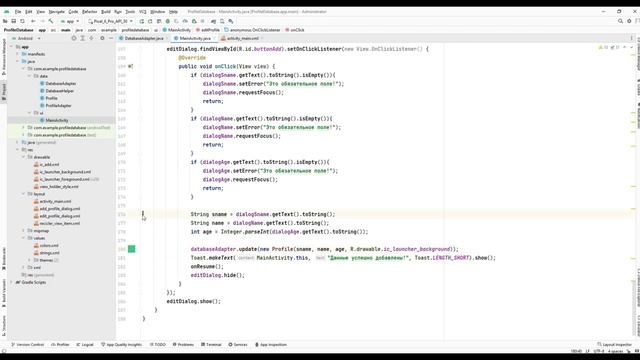Click the green Debug bug icon
640x360 pixels.
(167, 21)
